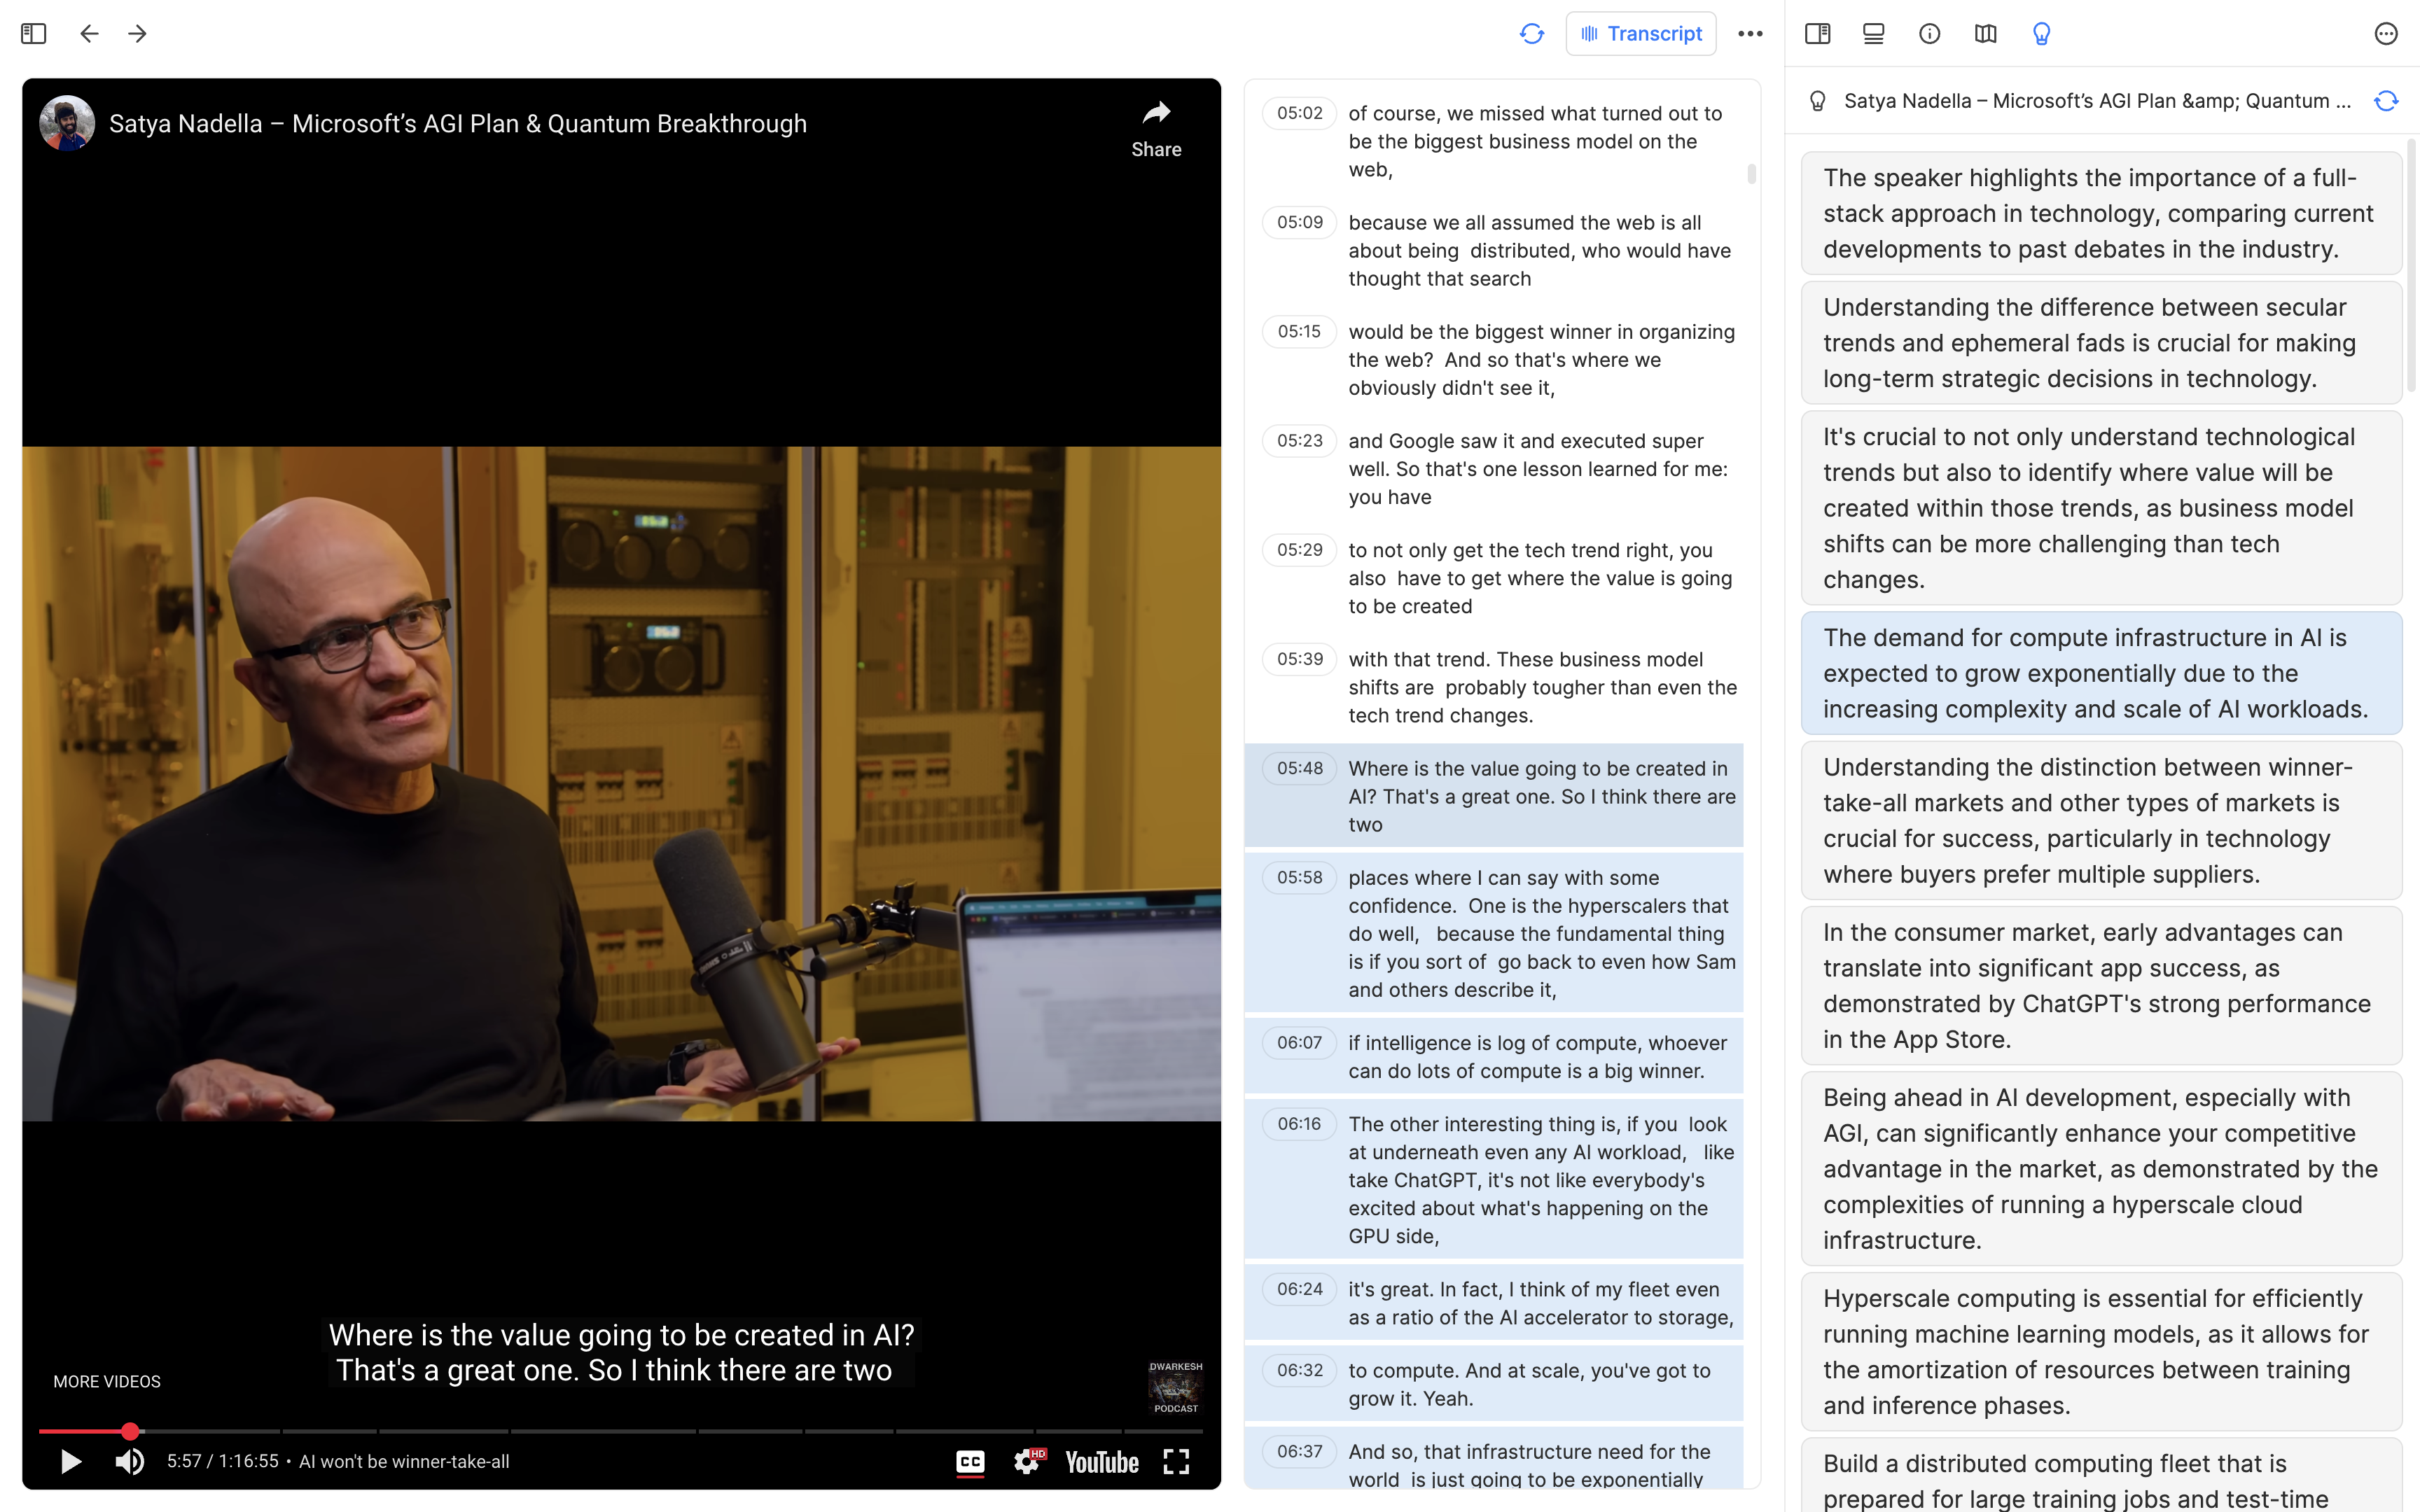Open the info panel icon
Image resolution: width=2420 pixels, height=1512 pixels.
pyautogui.click(x=1930, y=34)
